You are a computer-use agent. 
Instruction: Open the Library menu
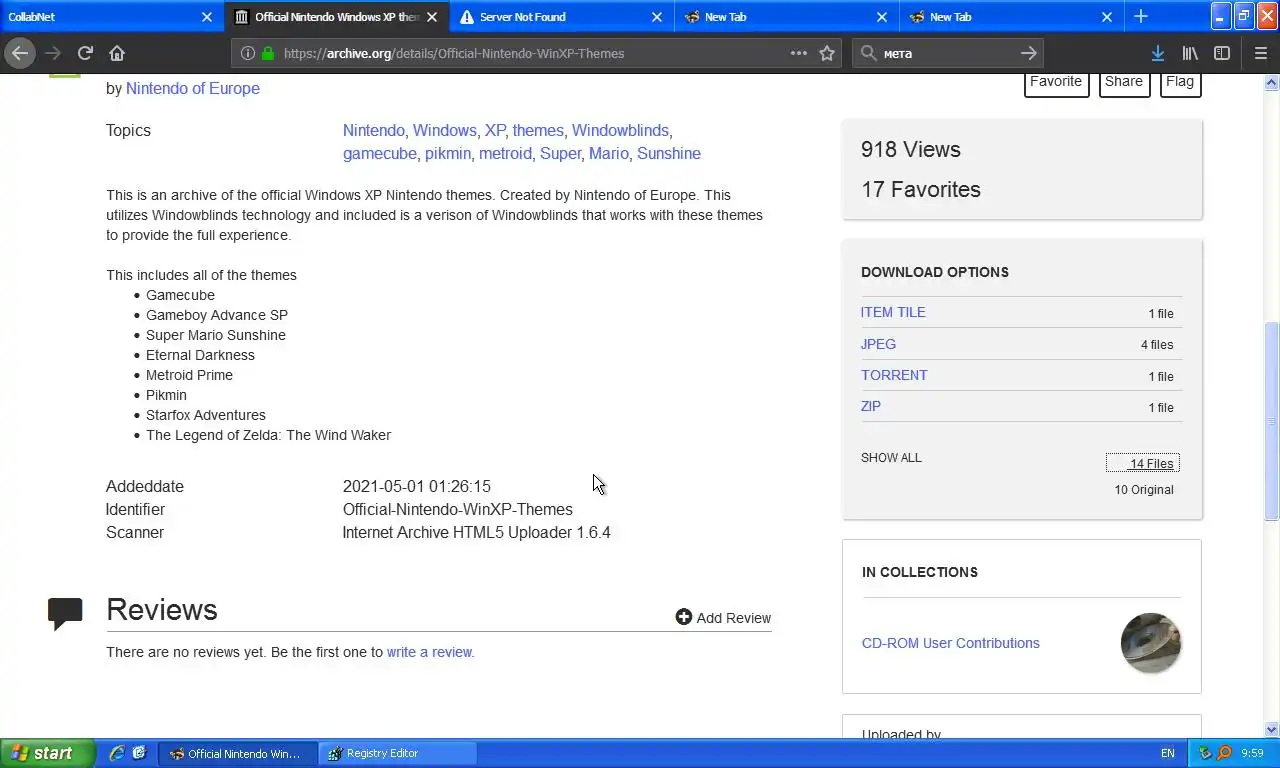(x=1190, y=53)
